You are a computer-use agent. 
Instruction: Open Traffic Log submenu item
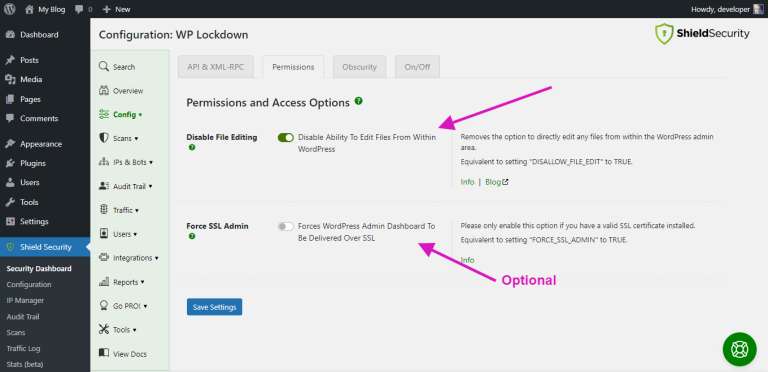point(24,349)
